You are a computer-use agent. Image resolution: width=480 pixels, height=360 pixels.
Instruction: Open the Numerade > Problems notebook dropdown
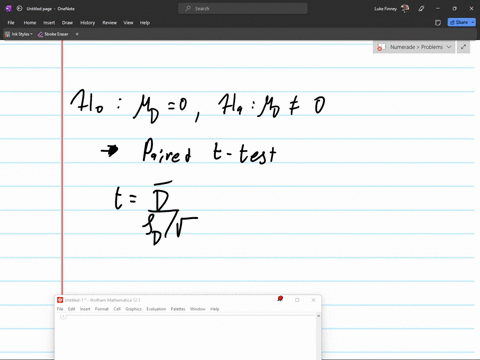[414, 47]
